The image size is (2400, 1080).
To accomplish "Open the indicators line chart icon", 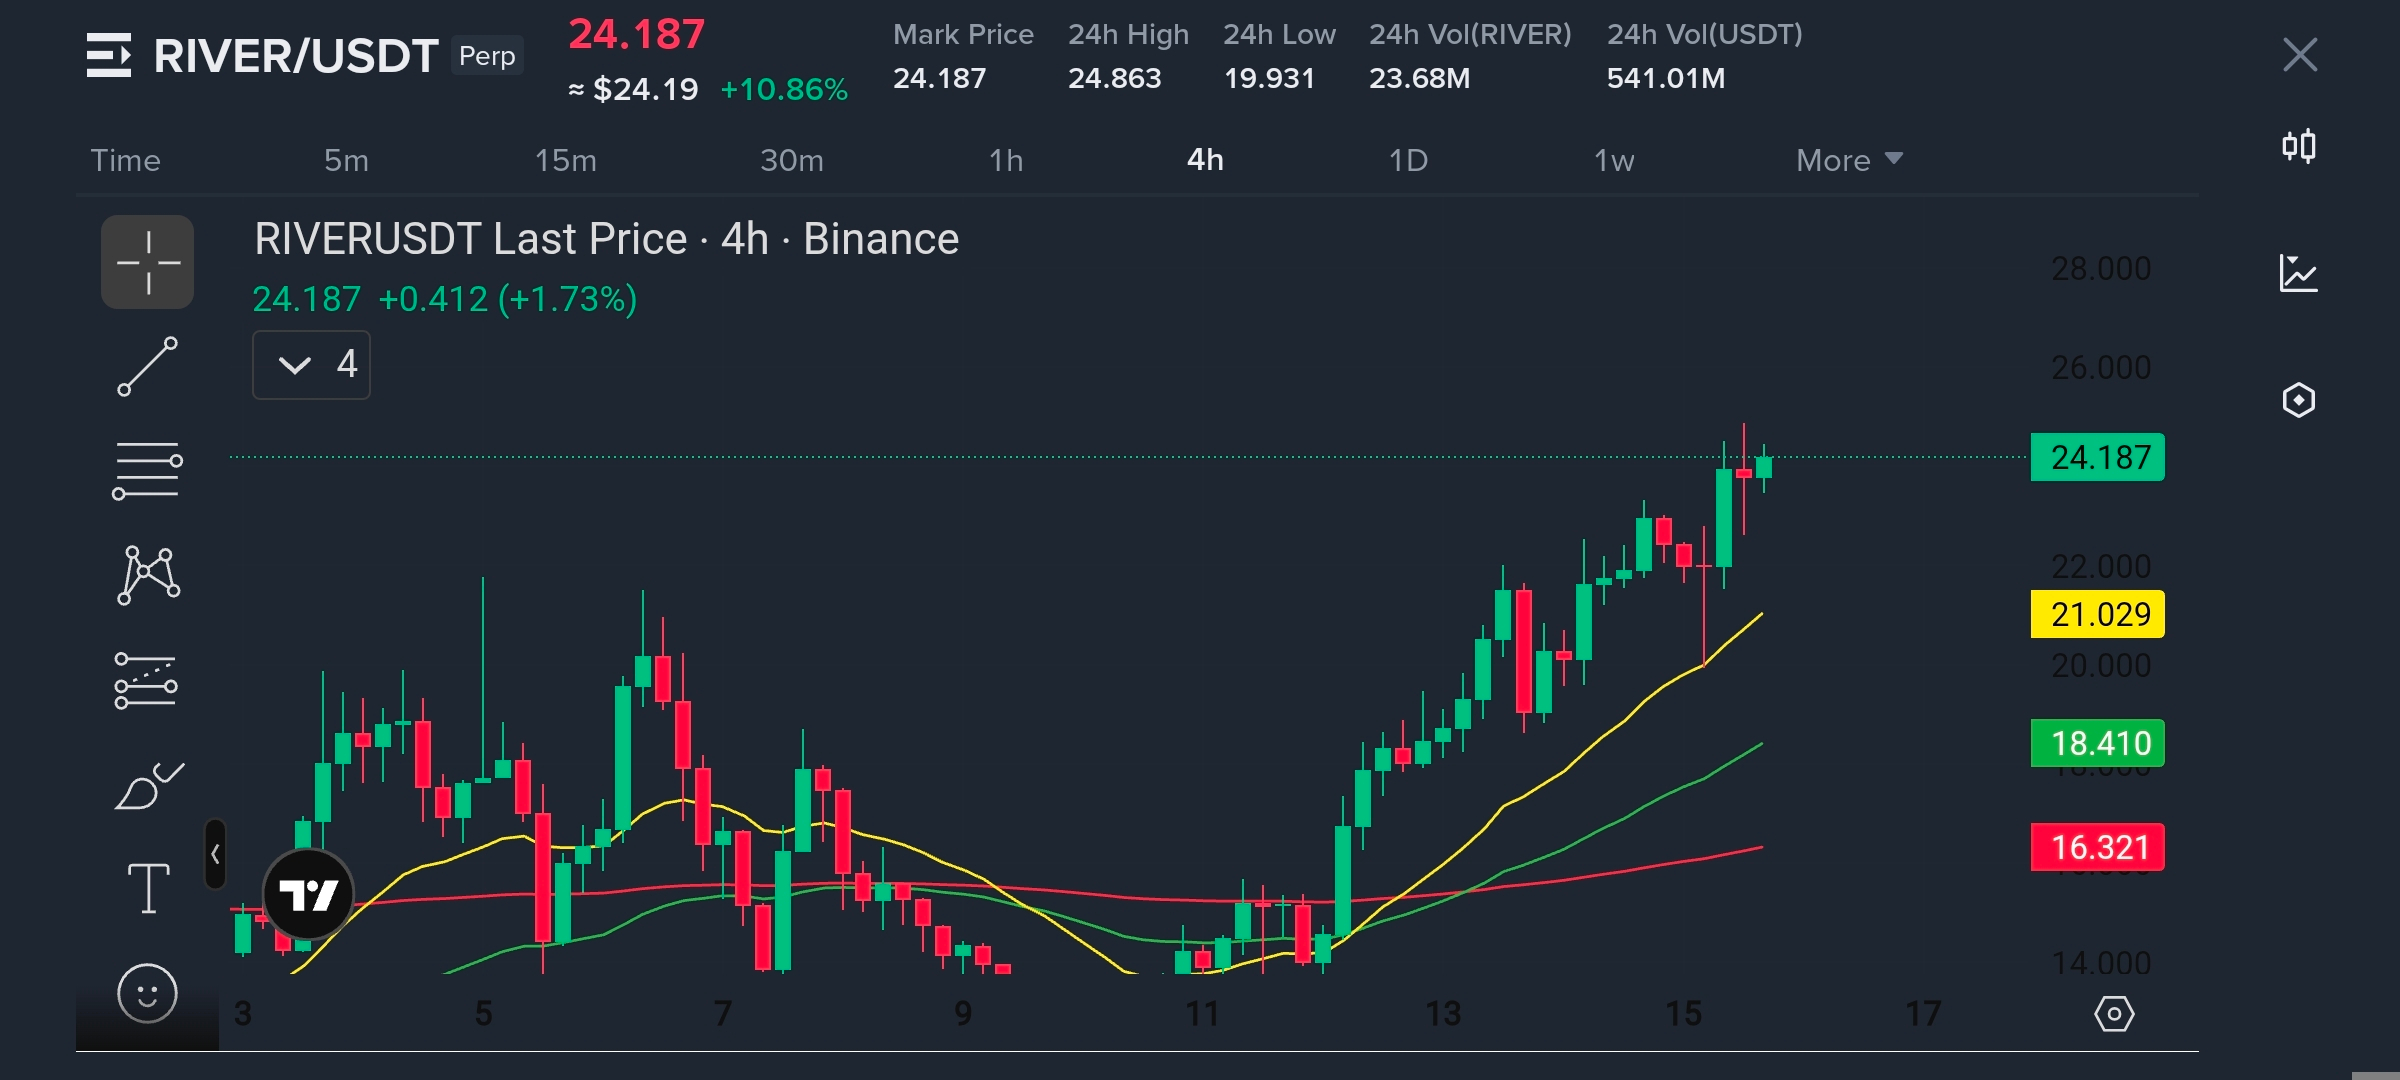I will [x=2298, y=273].
